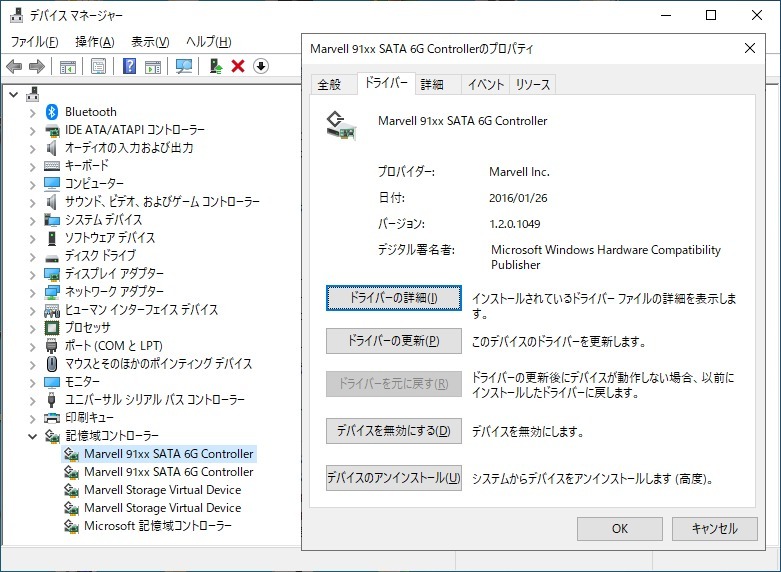Select the second Marvell 91xx SATA 6G Controller
This screenshot has height=572, width=781.
[169, 472]
